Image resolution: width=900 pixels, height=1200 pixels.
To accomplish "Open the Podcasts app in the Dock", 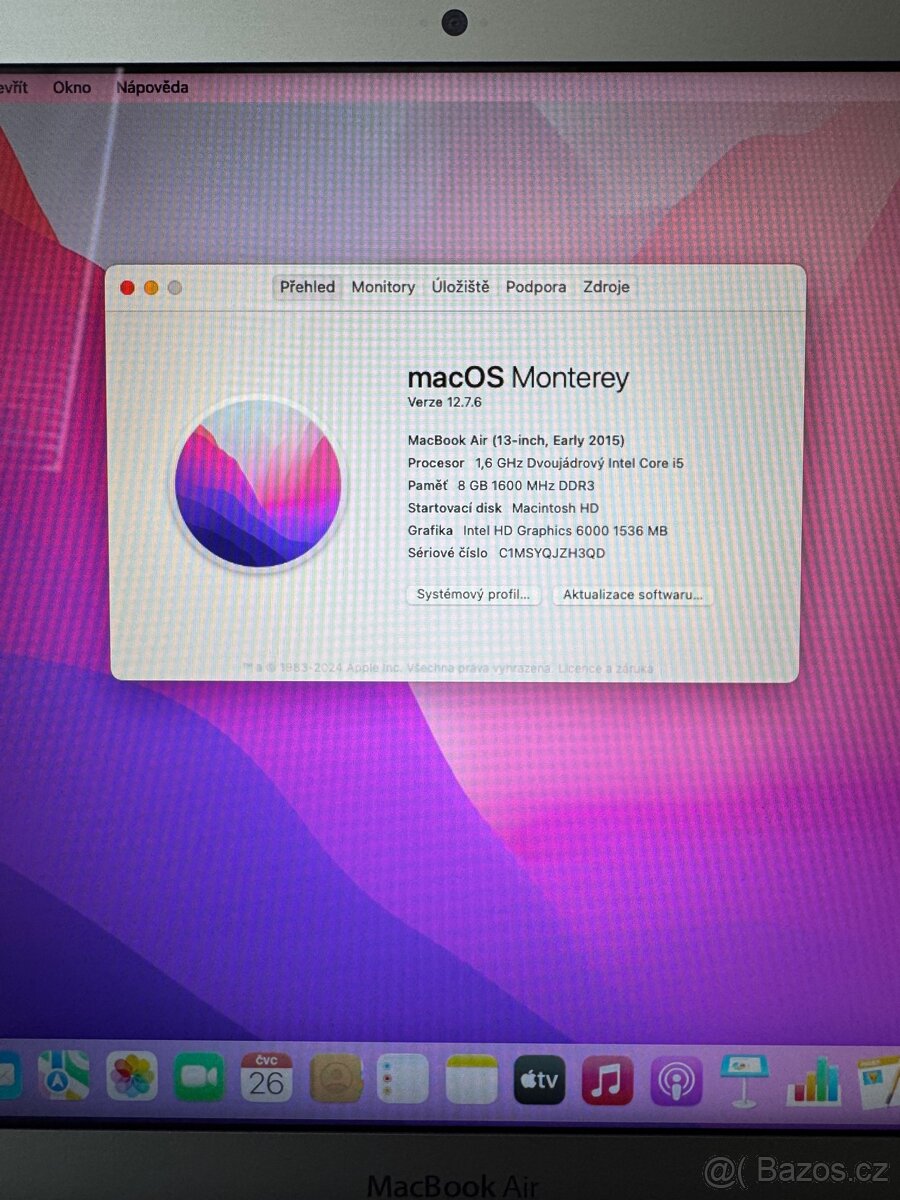I will coord(676,1081).
